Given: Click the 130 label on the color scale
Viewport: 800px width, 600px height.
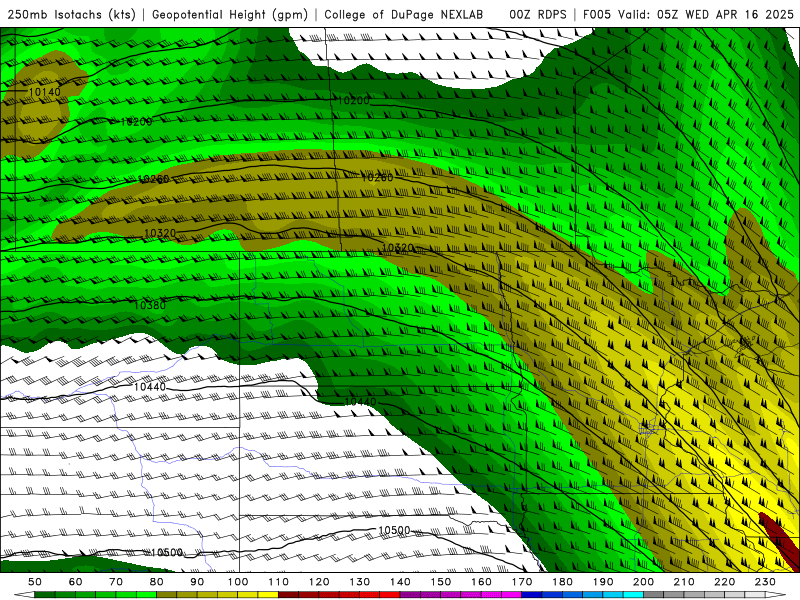Looking at the screenshot, I should [x=360, y=582].
